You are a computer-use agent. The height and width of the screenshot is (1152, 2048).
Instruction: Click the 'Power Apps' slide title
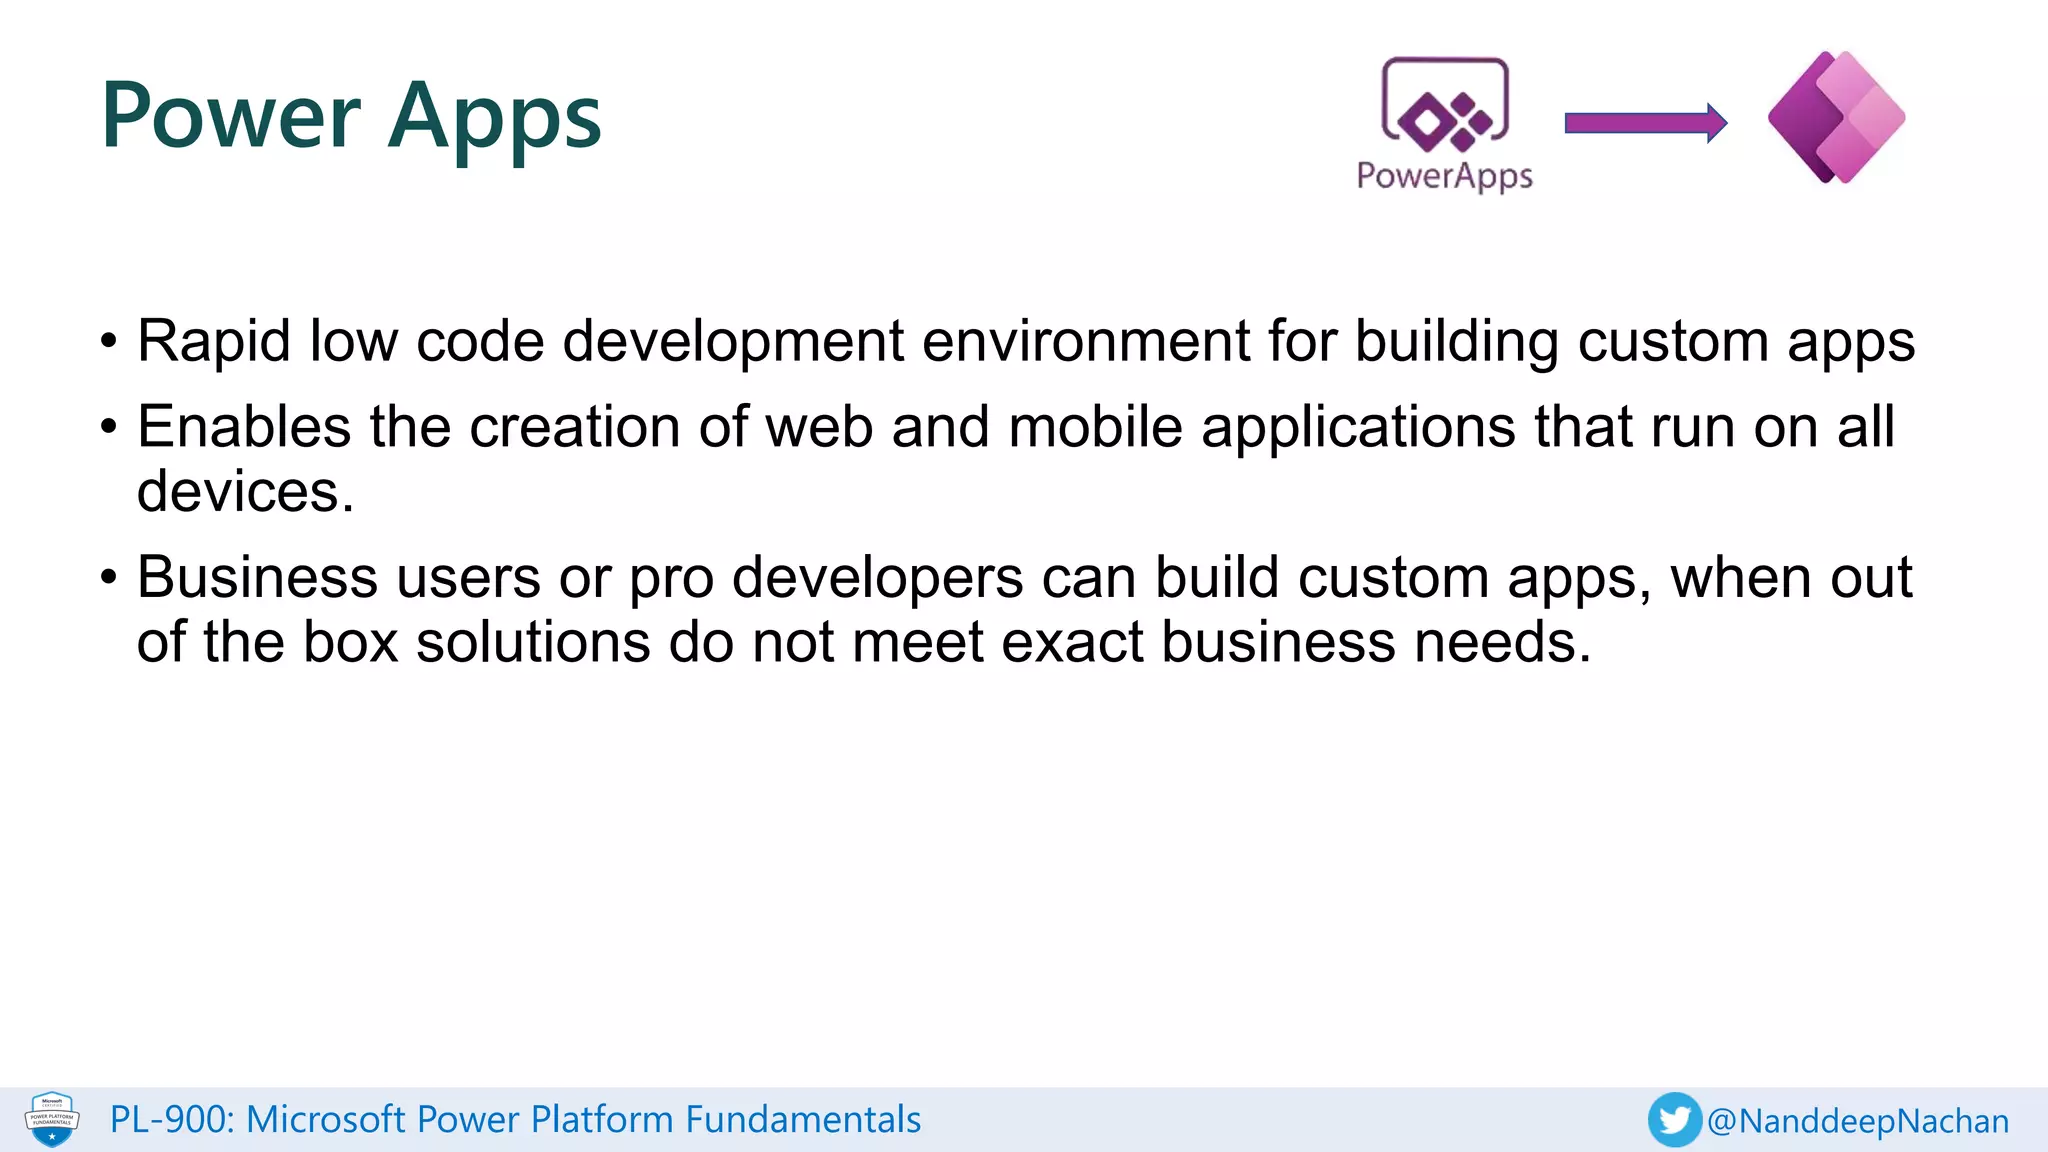pos(351,118)
